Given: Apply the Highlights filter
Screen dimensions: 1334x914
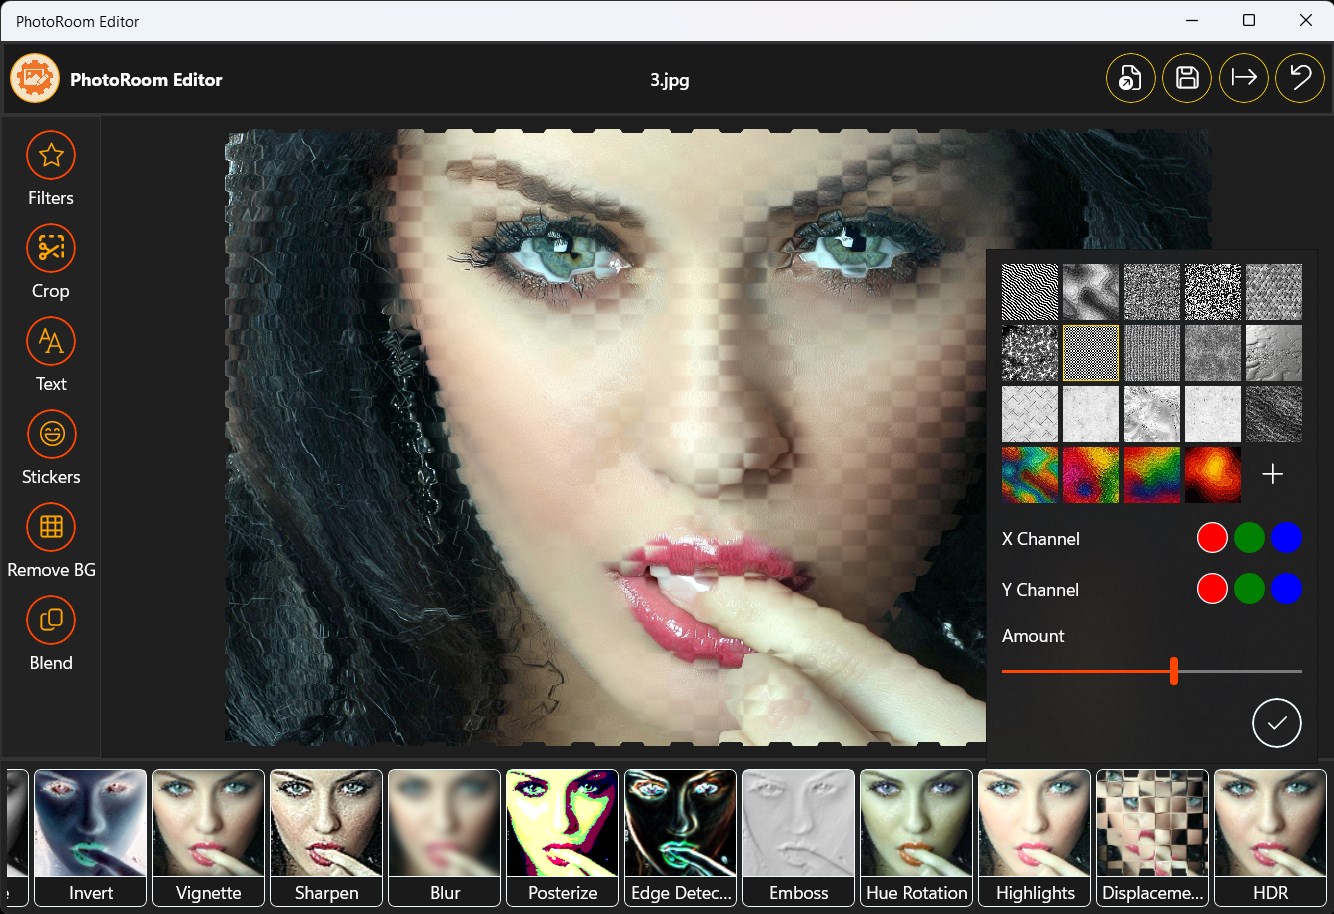Looking at the screenshot, I should [1035, 837].
